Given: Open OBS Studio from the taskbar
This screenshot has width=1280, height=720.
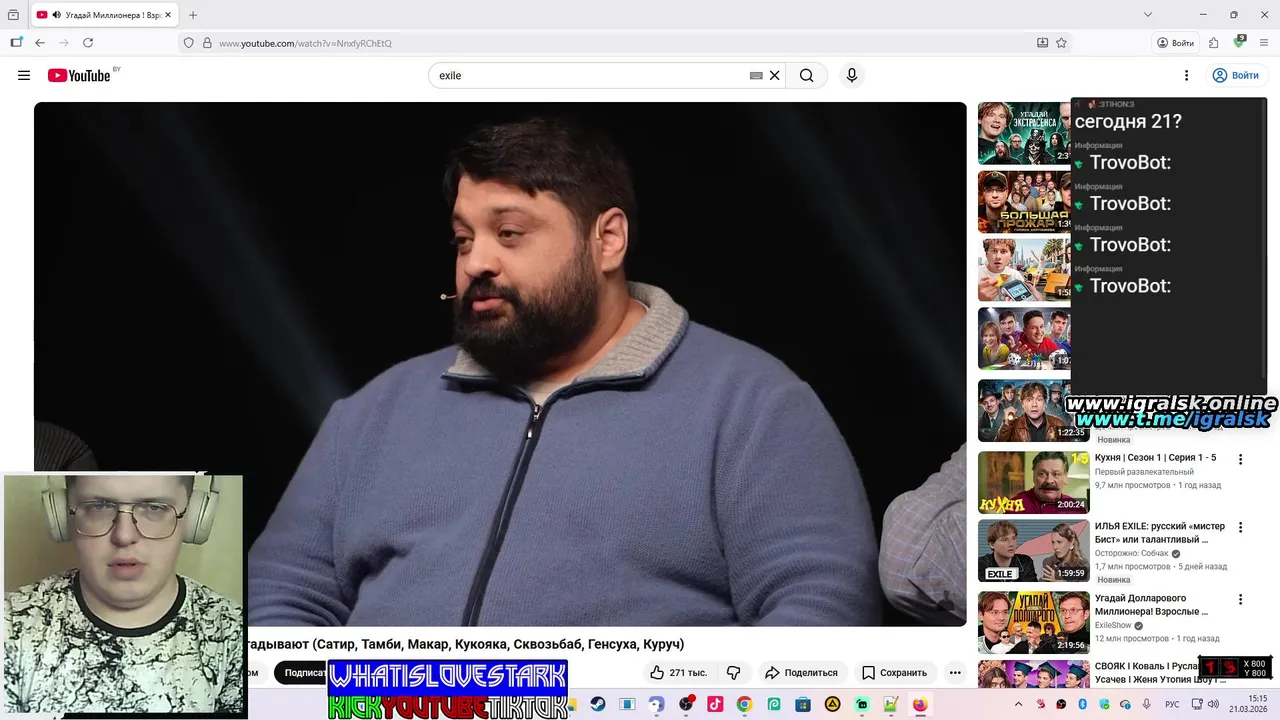Looking at the screenshot, I should click(686, 704).
